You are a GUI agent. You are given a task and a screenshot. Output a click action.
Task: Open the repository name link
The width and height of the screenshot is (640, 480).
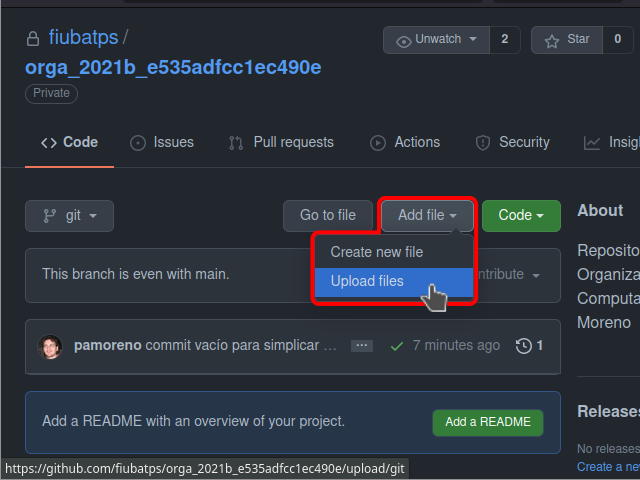(173, 67)
